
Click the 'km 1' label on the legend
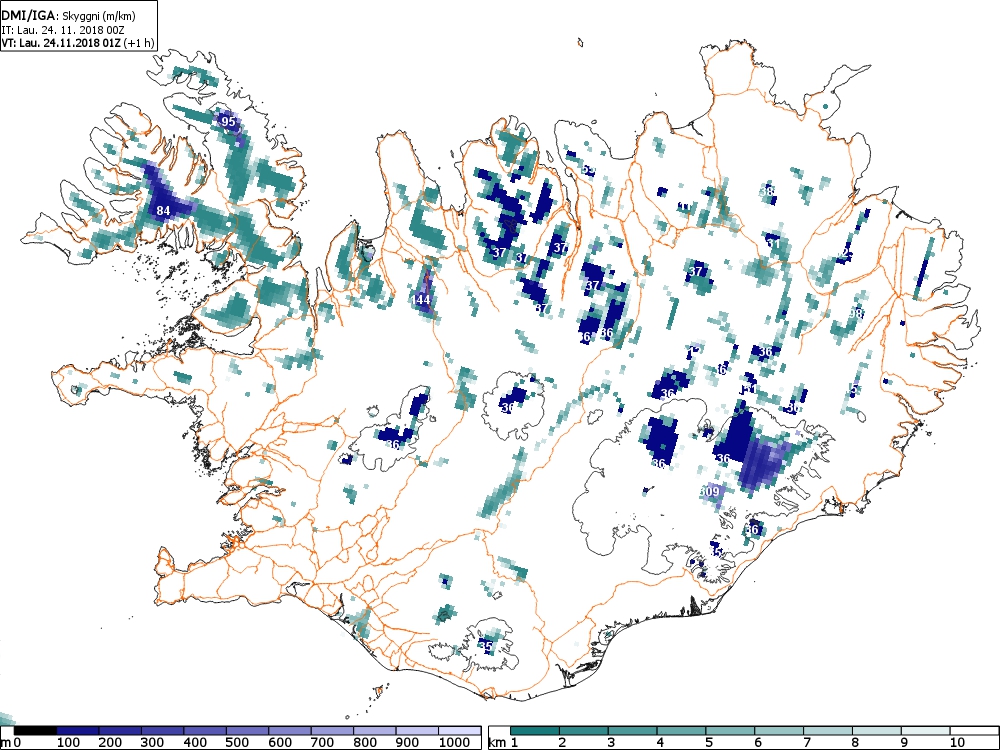503,742
